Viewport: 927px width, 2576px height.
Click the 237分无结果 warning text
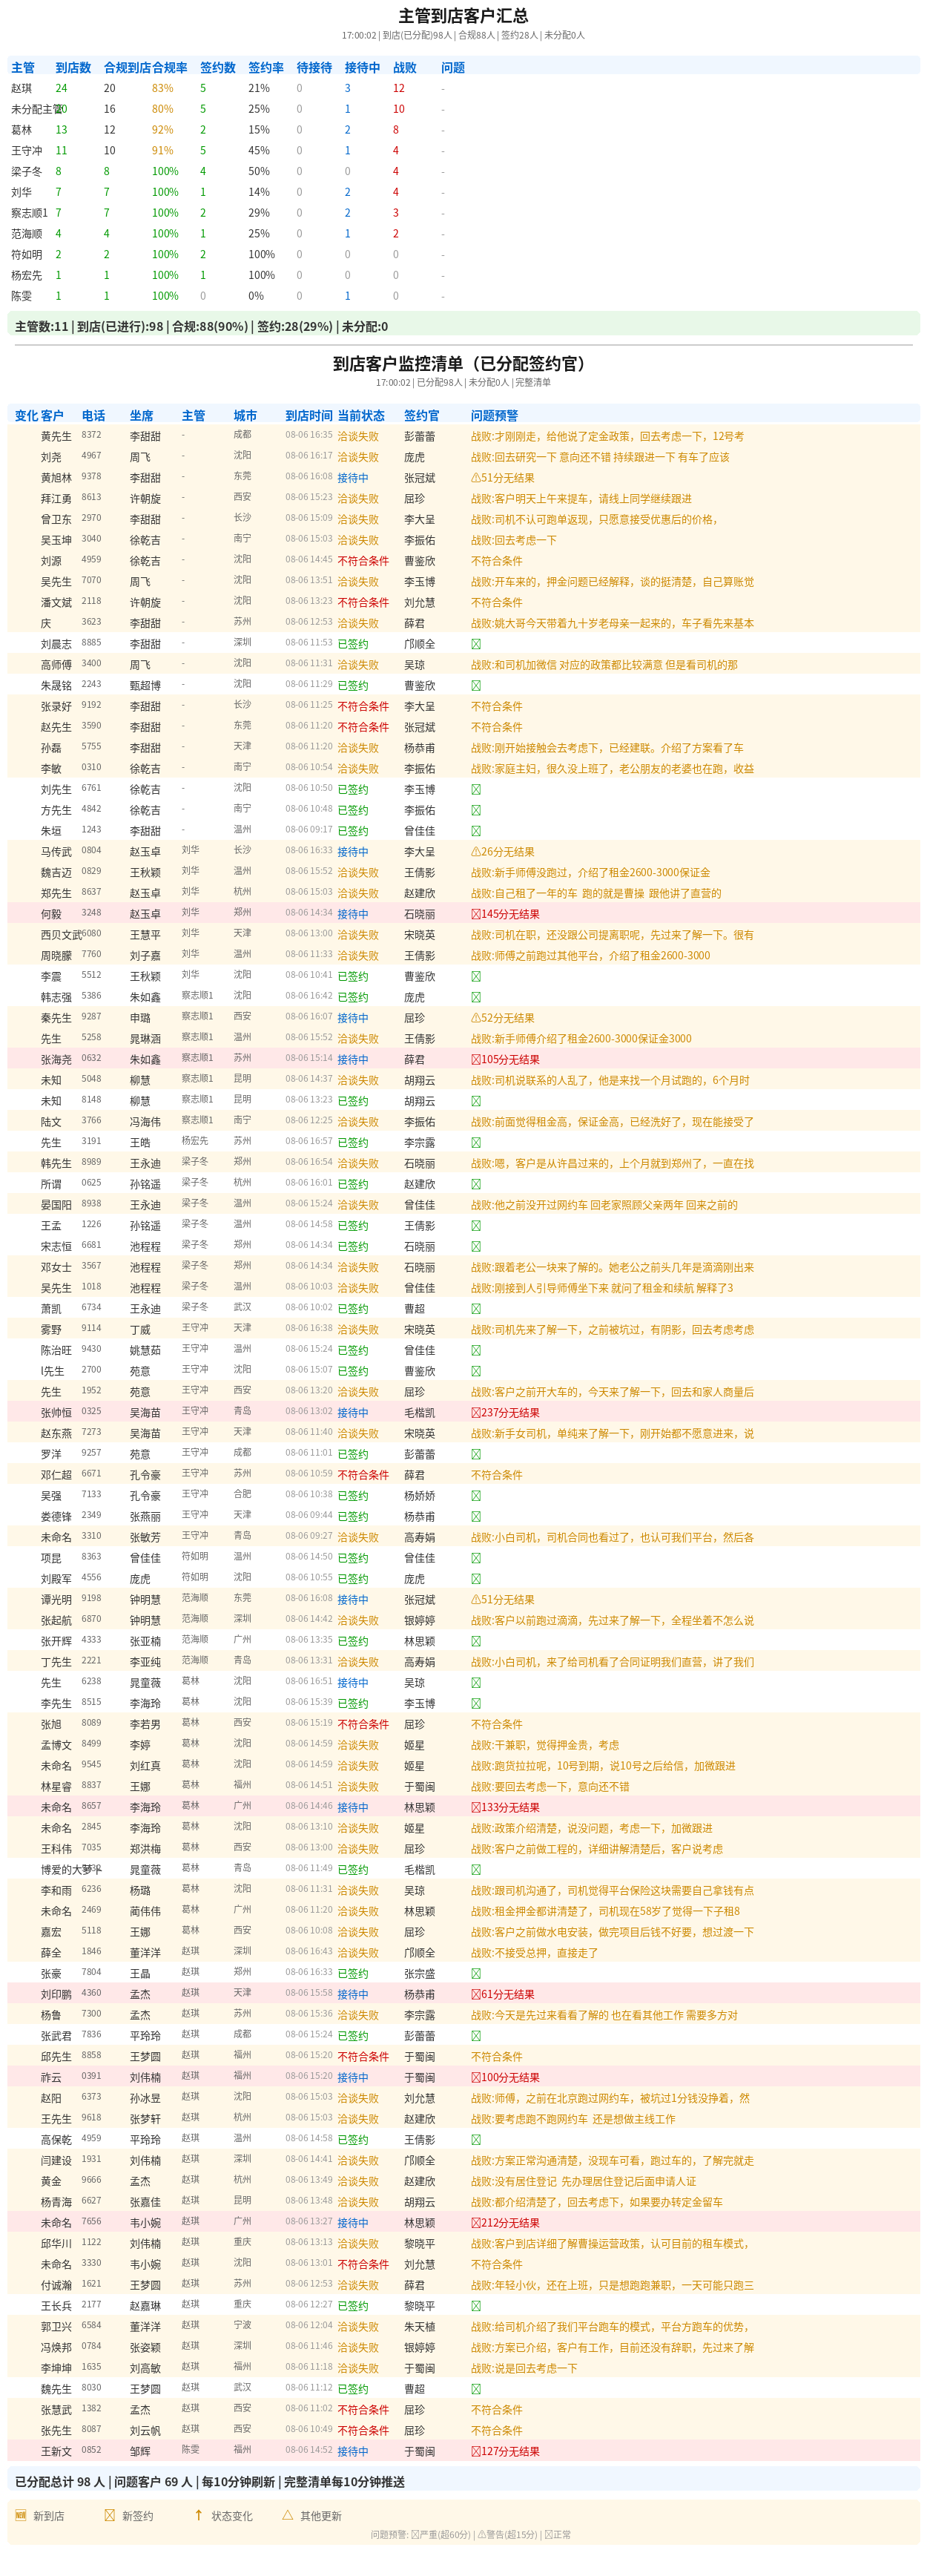pos(510,1413)
